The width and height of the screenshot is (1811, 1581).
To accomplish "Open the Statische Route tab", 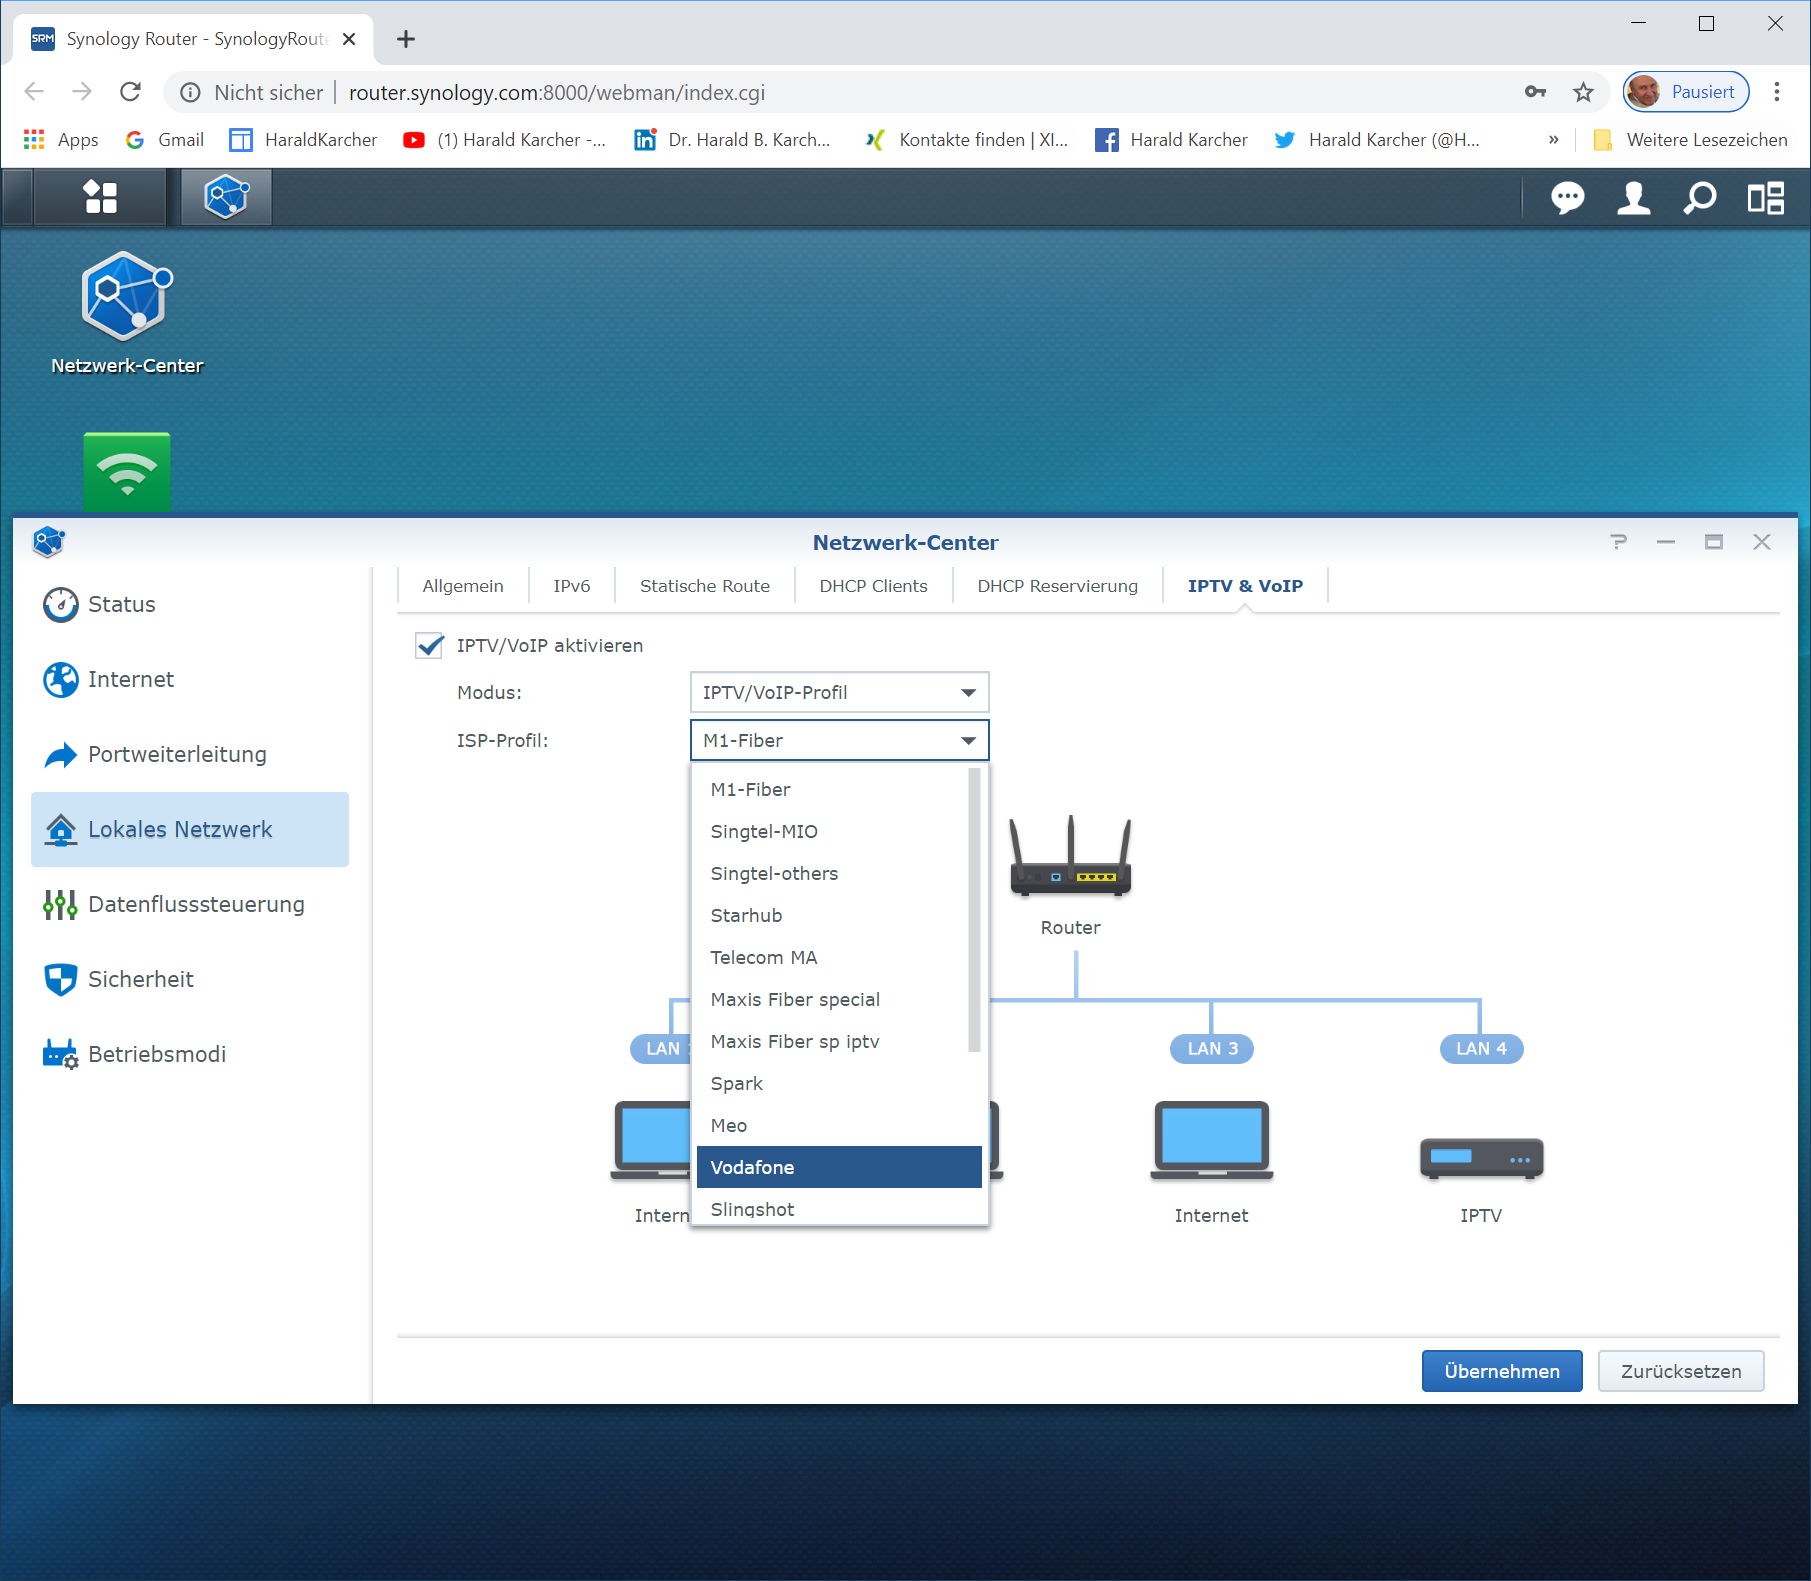I will [704, 586].
